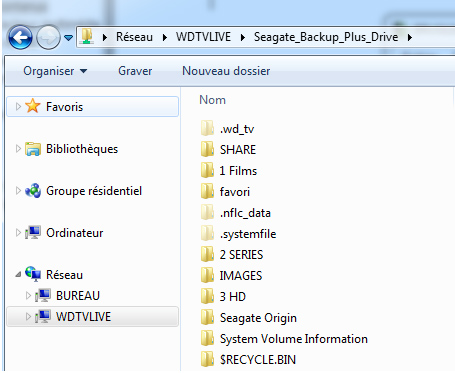This screenshot has width=455, height=373.
Task: Open dropdown arrow after Réseau breadcrumb
Action: point(165,37)
